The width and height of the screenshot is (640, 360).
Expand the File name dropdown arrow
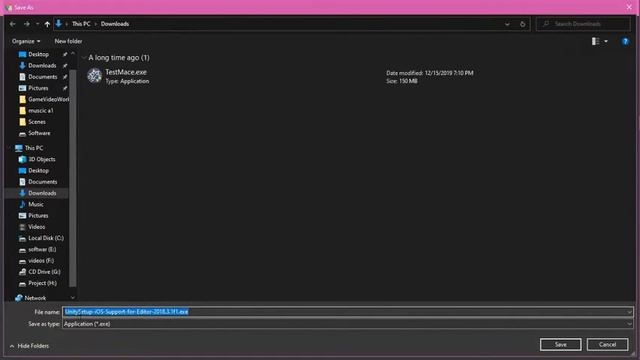coord(629,312)
